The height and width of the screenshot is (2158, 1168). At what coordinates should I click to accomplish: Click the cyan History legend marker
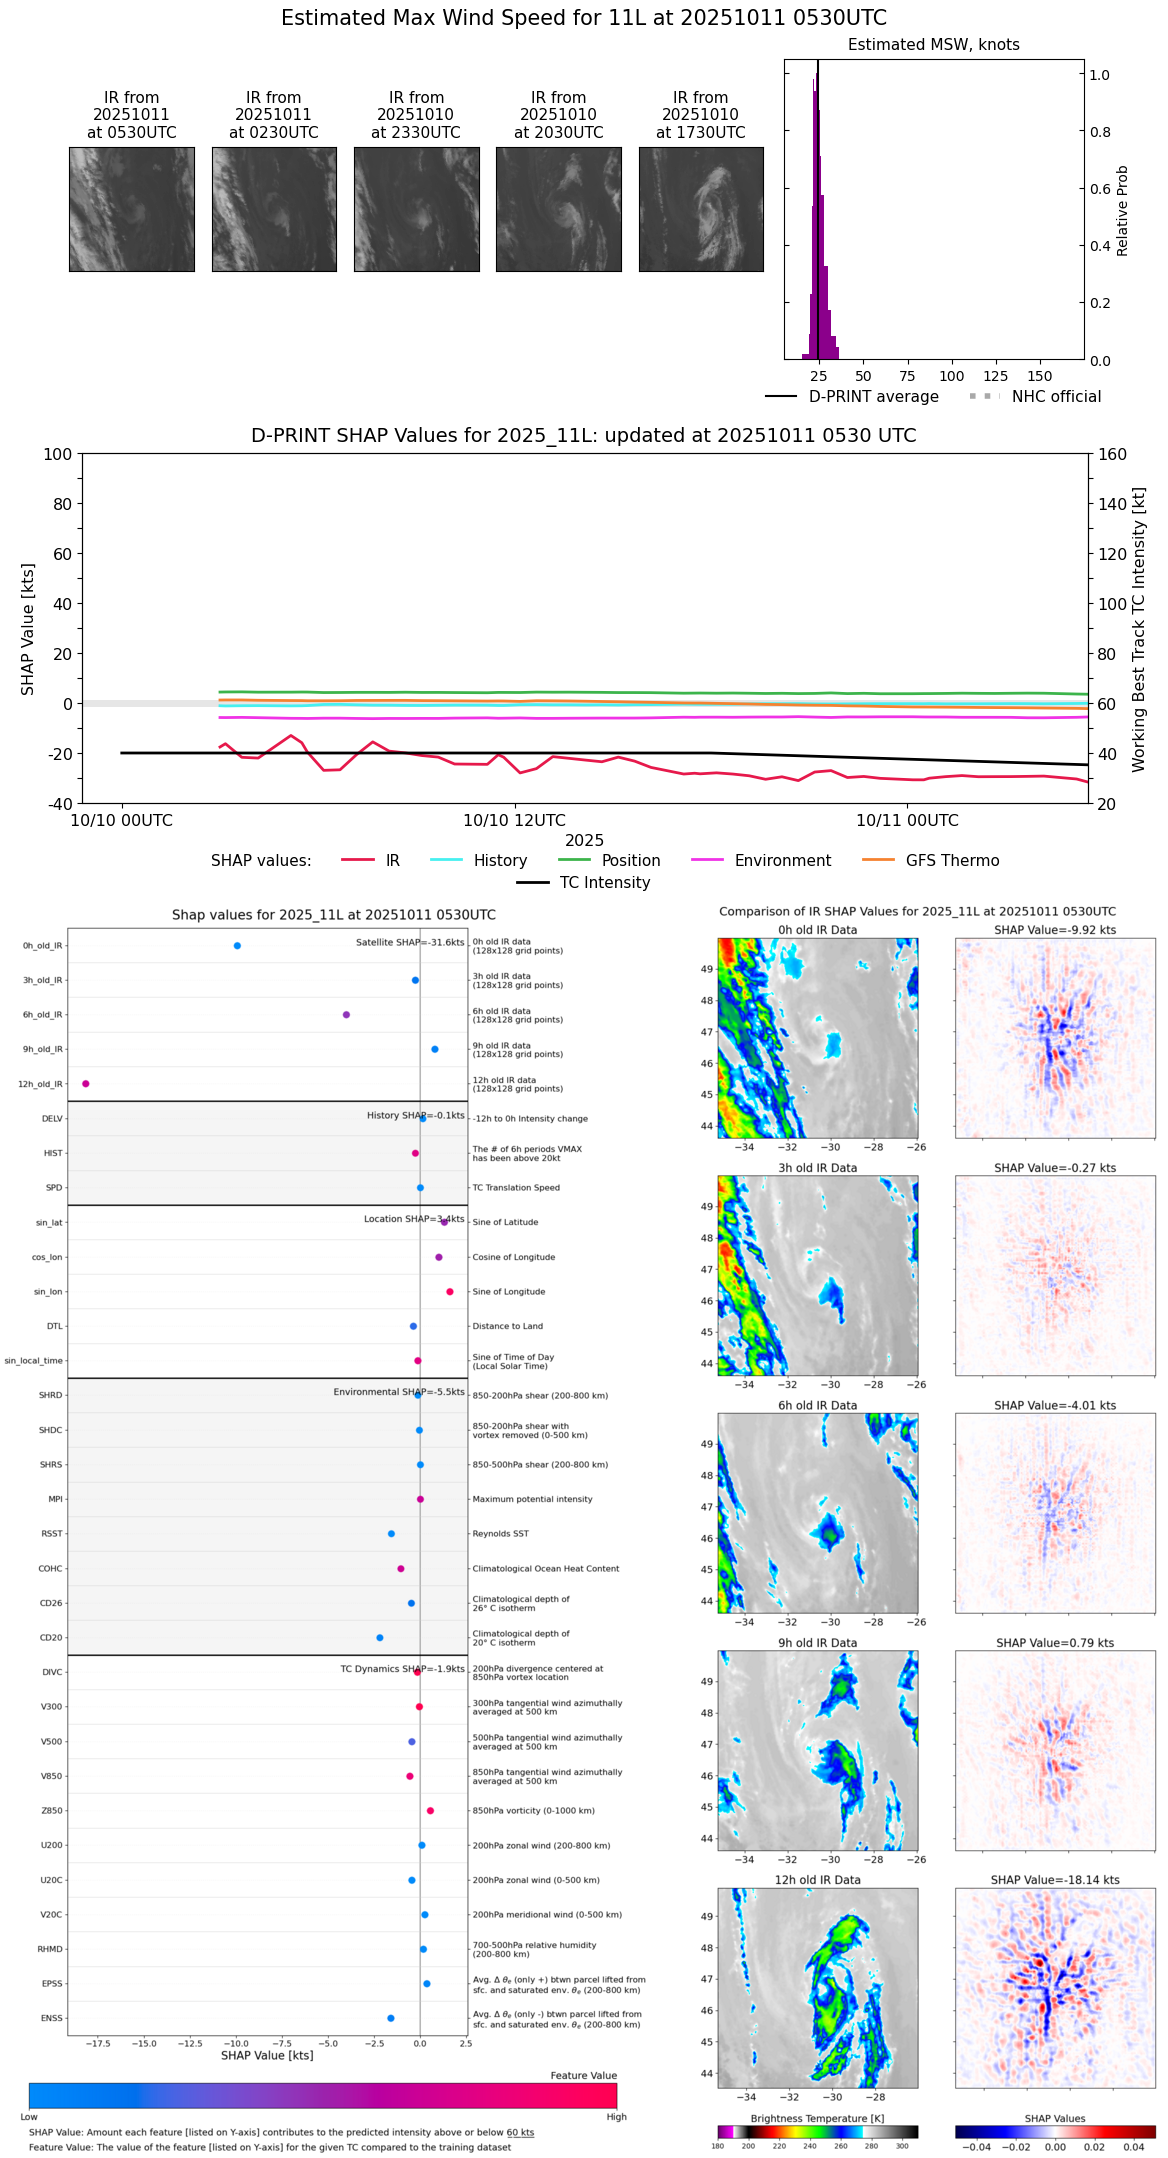pyautogui.click(x=447, y=860)
